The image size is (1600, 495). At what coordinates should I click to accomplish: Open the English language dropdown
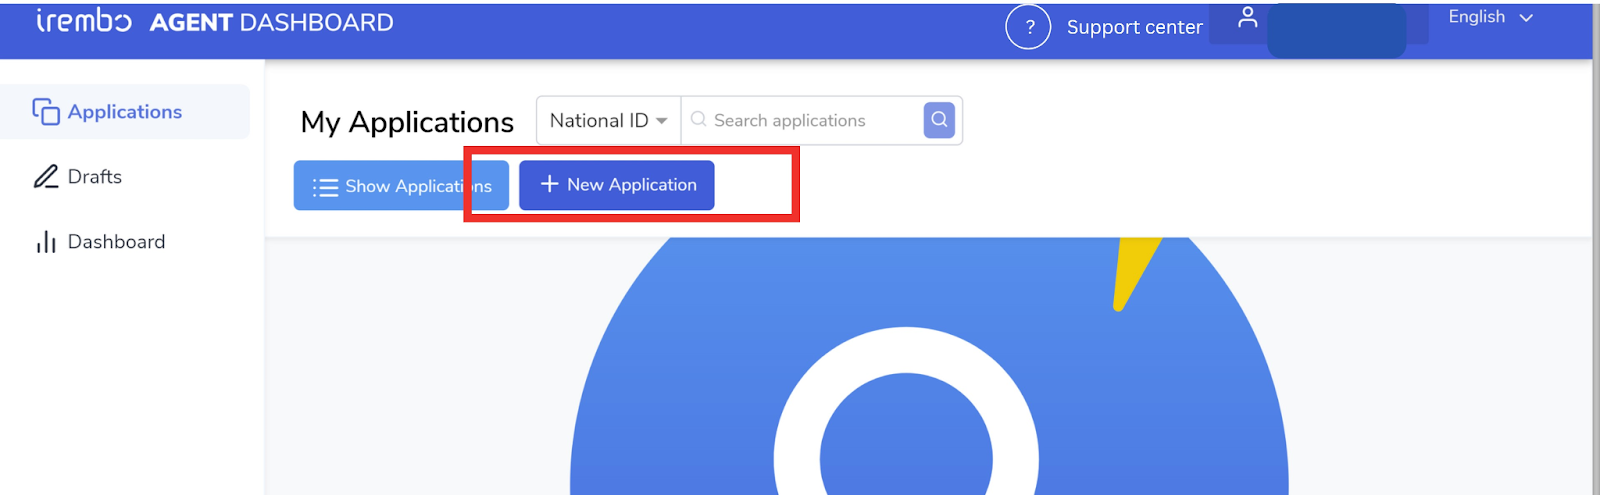click(1490, 17)
